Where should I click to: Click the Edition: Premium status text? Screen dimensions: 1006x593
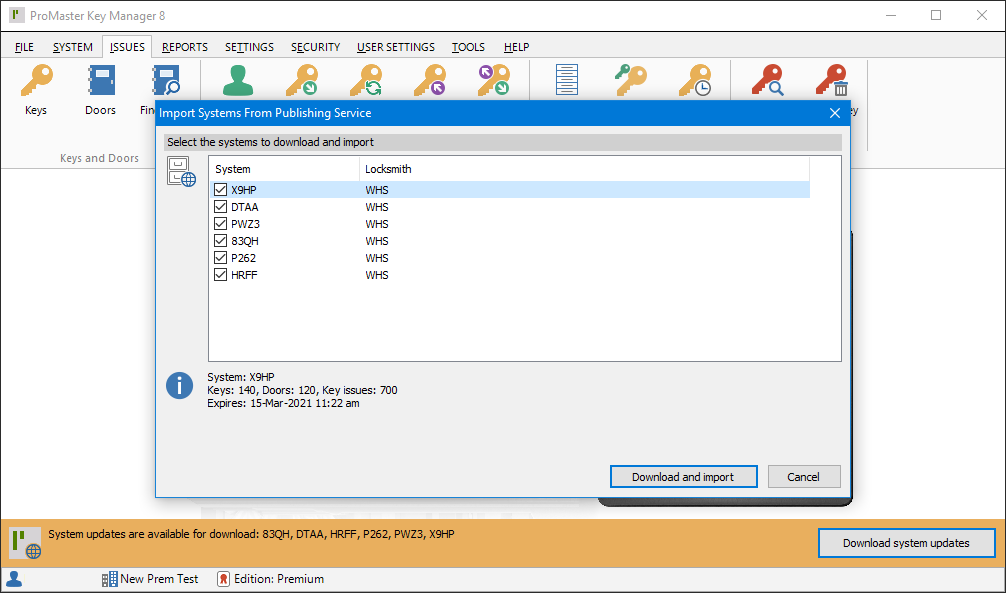(x=279, y=579)
